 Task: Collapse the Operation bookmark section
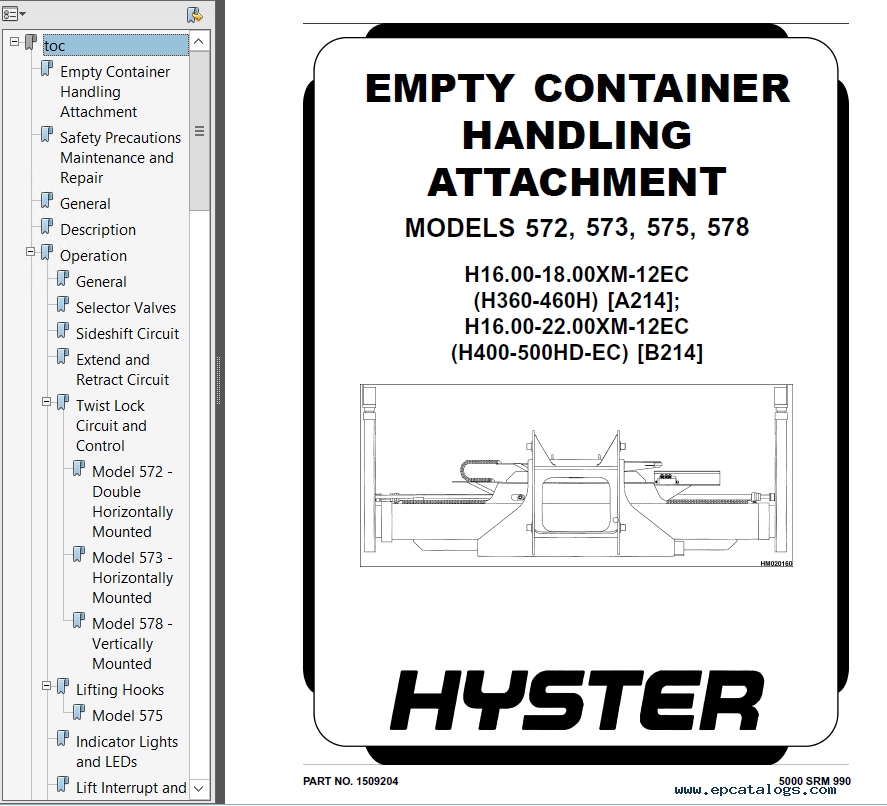point(31,252)
